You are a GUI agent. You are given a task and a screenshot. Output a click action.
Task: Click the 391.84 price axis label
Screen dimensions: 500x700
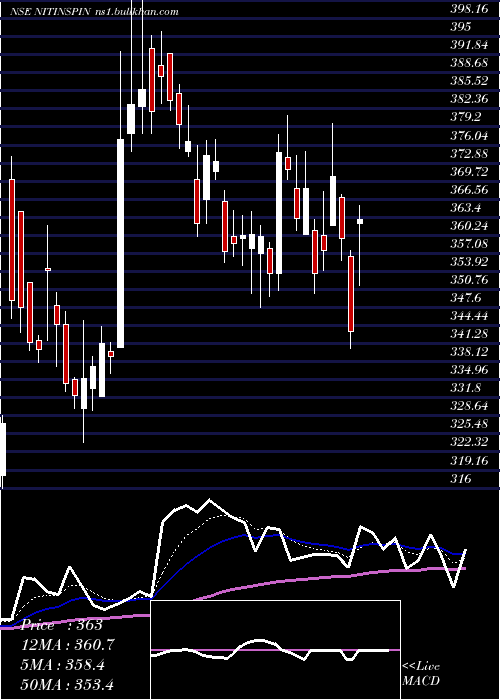point(468,45)
